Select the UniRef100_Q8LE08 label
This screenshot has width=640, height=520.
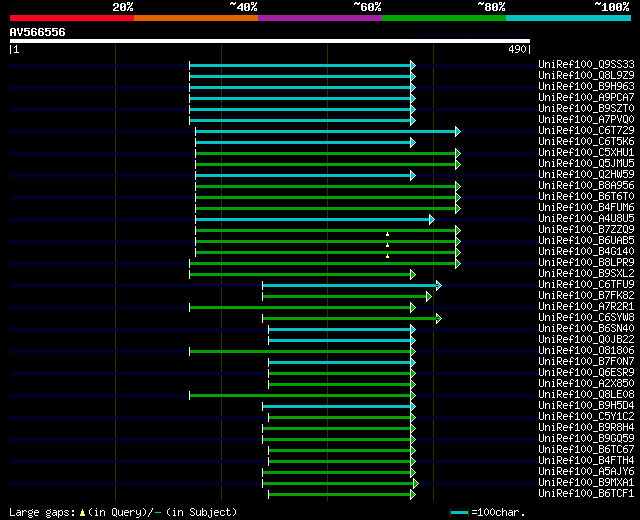tap(586, 395)
